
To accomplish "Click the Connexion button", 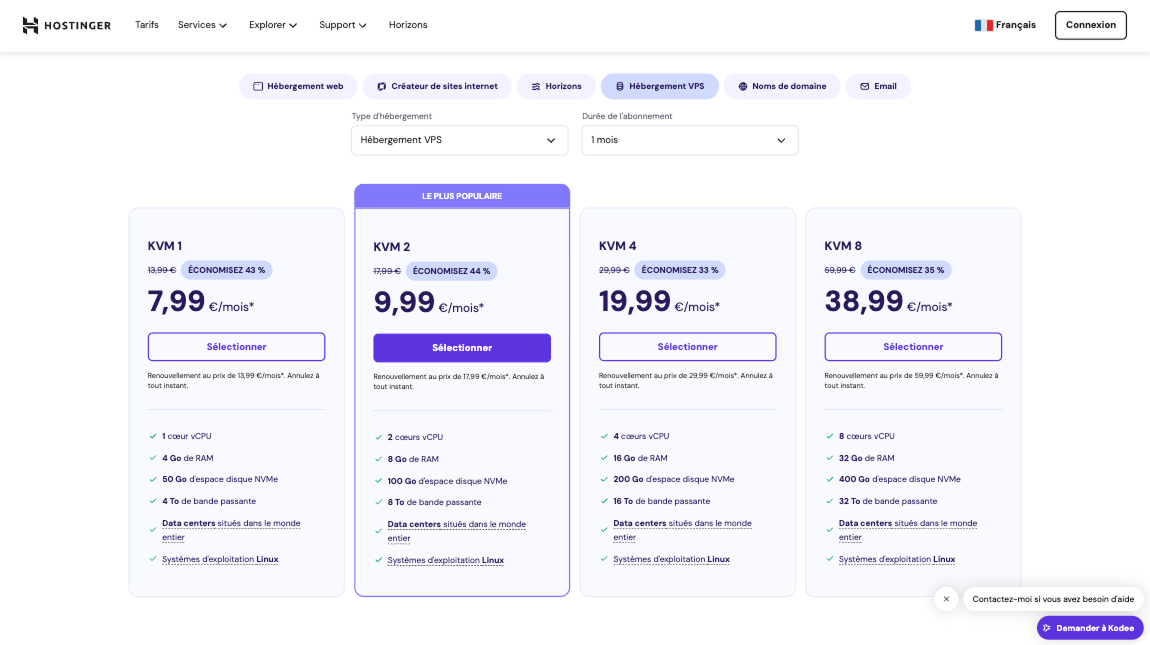I will click(1091, 25).
